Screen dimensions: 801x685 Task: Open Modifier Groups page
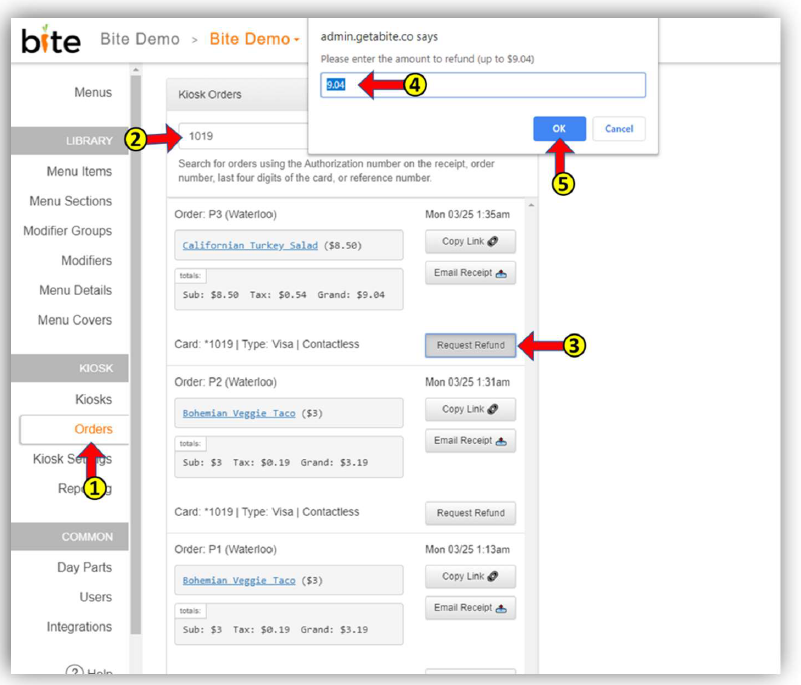68,231
